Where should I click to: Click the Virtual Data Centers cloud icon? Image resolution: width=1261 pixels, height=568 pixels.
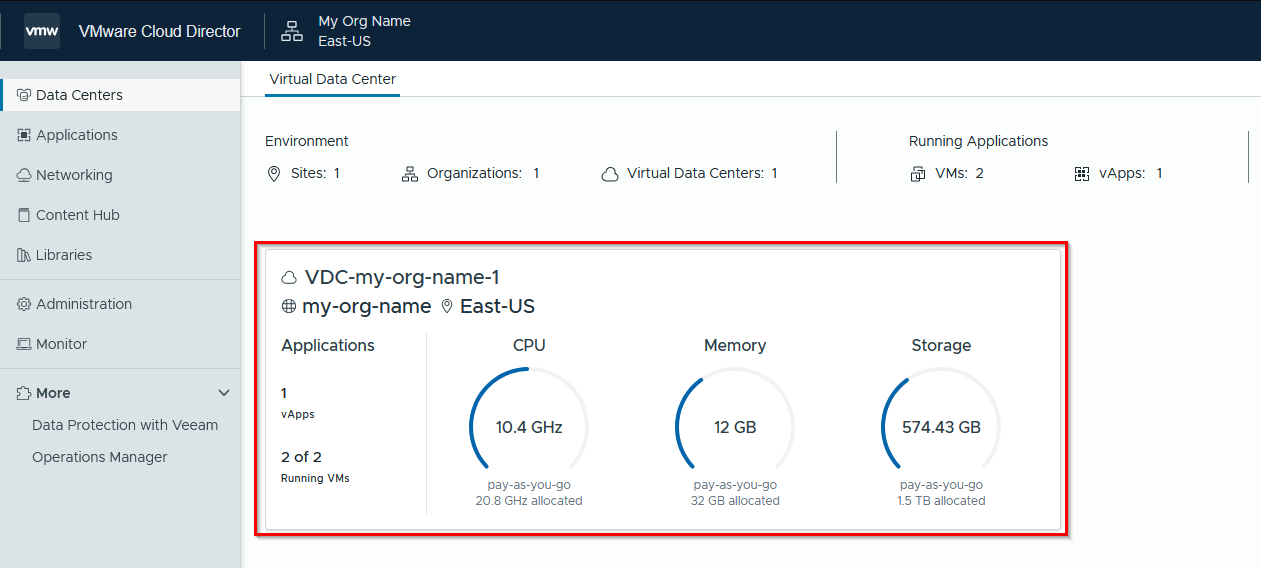pyautogui.click(x=610, y=174)
